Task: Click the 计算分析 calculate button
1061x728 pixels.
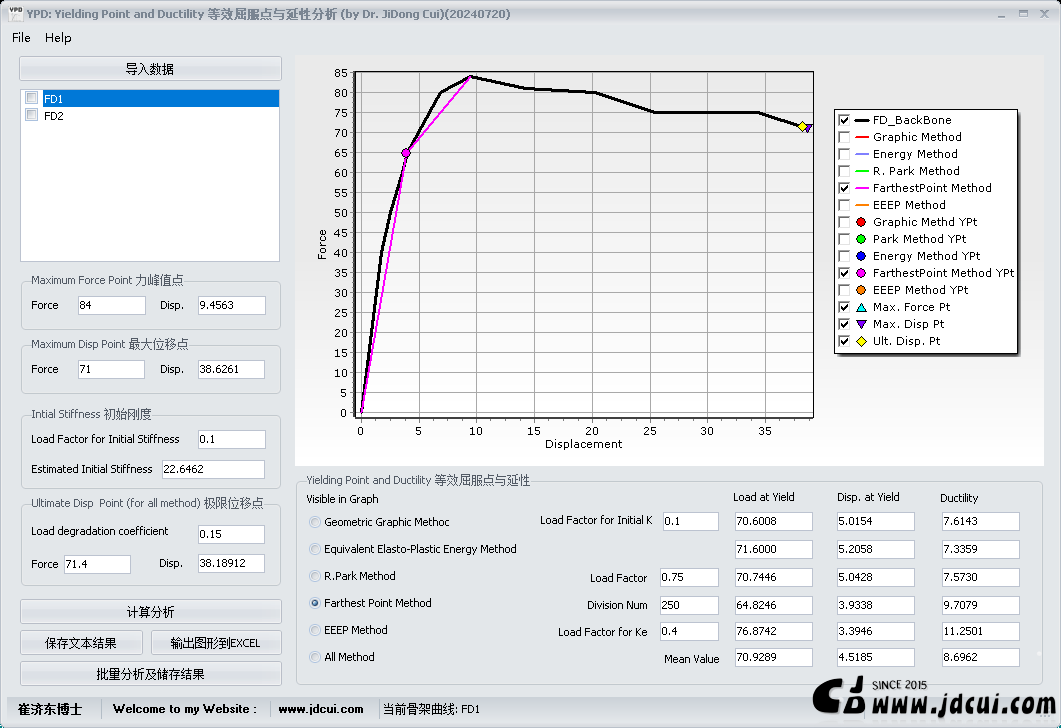Action: click(x=150, y=612)
